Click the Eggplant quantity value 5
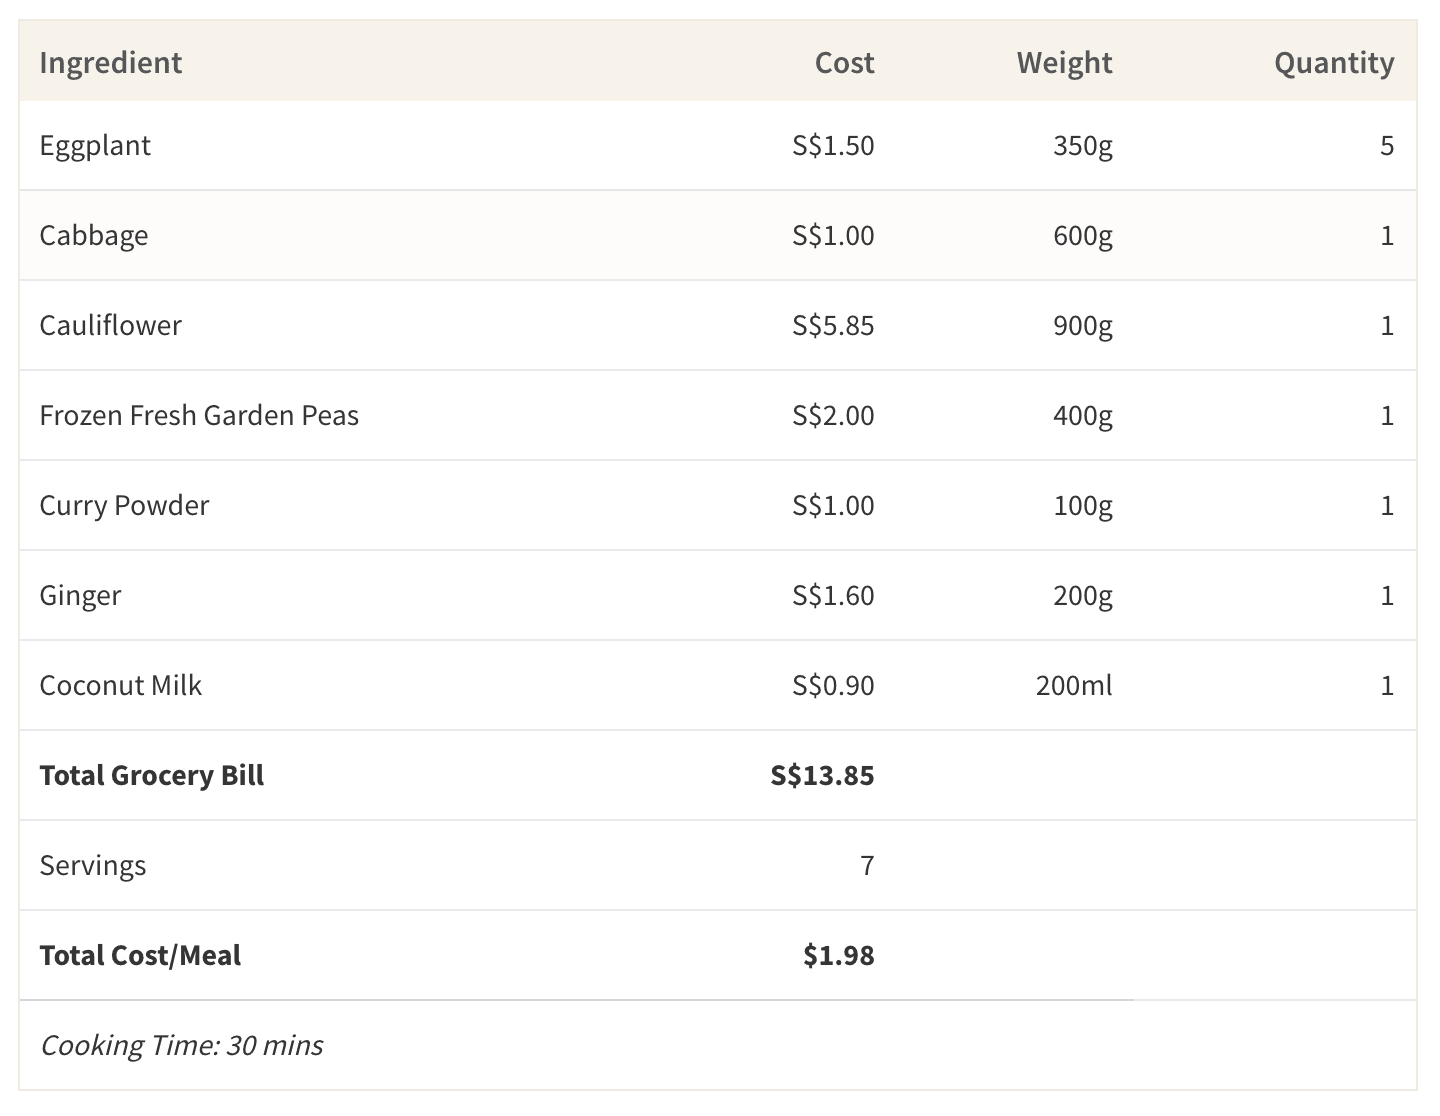Image resolution: width=1440 pixels, height=1116 pixels. (1386, 146)
